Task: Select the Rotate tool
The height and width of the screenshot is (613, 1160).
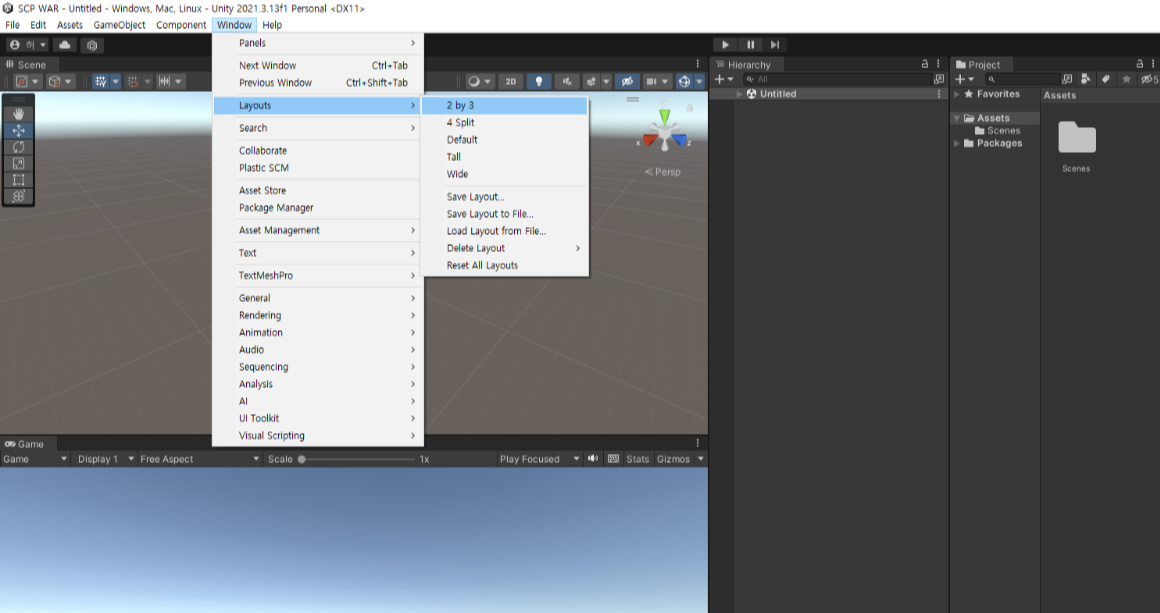Action: (18, 146)
